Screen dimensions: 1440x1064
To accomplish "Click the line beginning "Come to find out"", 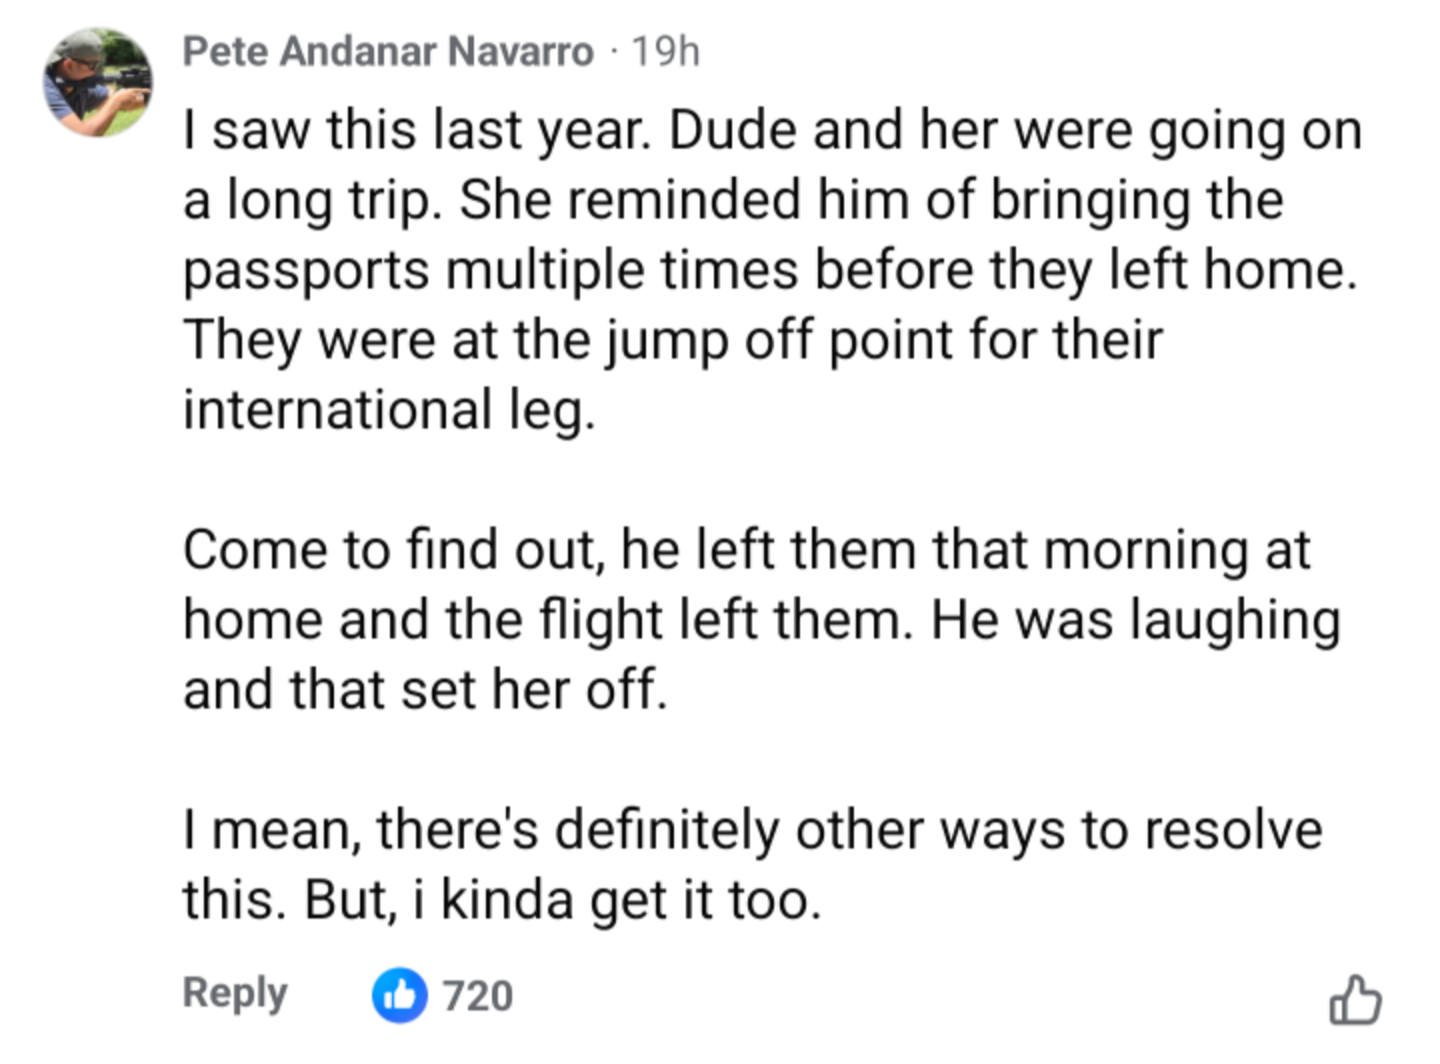I will click(x=746, y=550).
